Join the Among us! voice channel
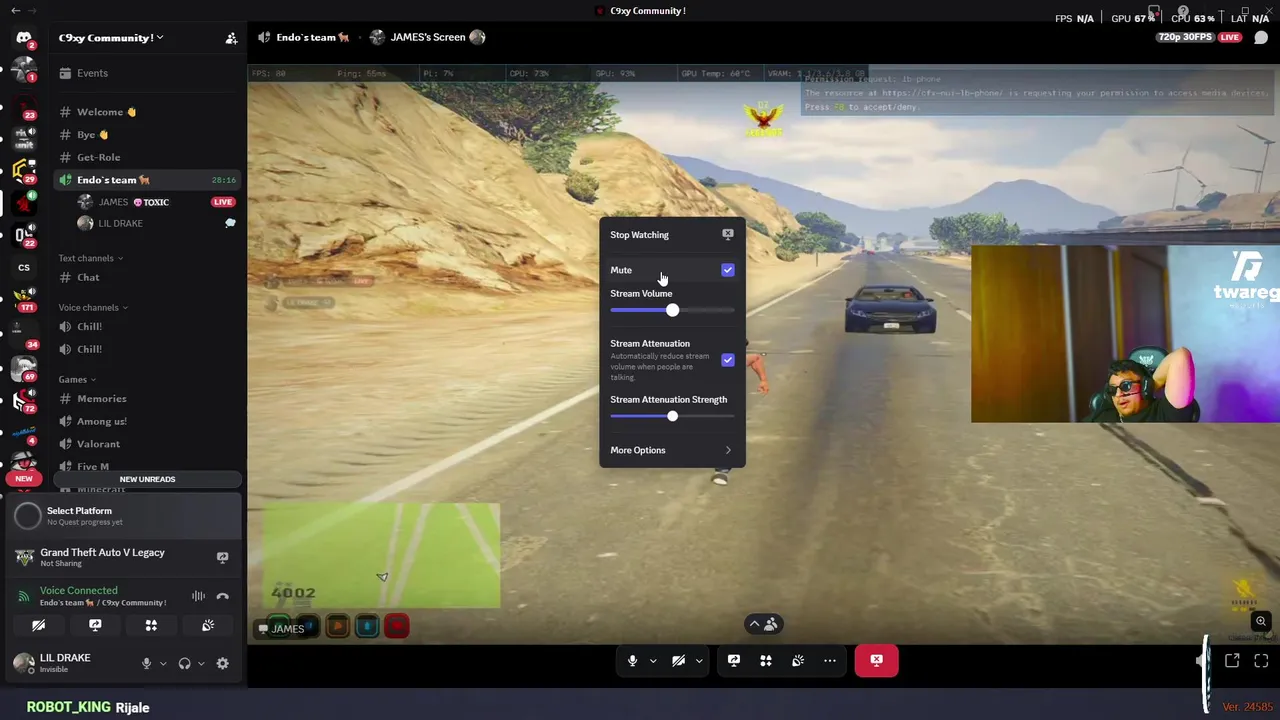 tap(146, 421)
